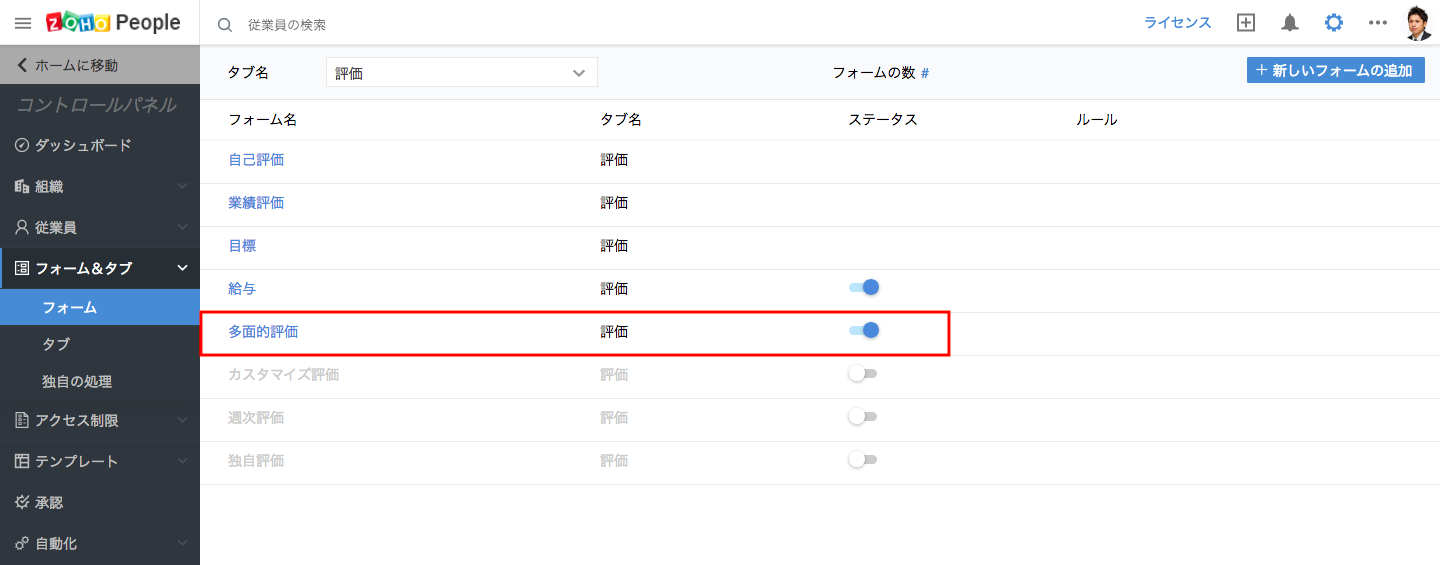Open the hamburger menu icon
The height and width of the screenshot is (565, 1440).
click(23, 23)
